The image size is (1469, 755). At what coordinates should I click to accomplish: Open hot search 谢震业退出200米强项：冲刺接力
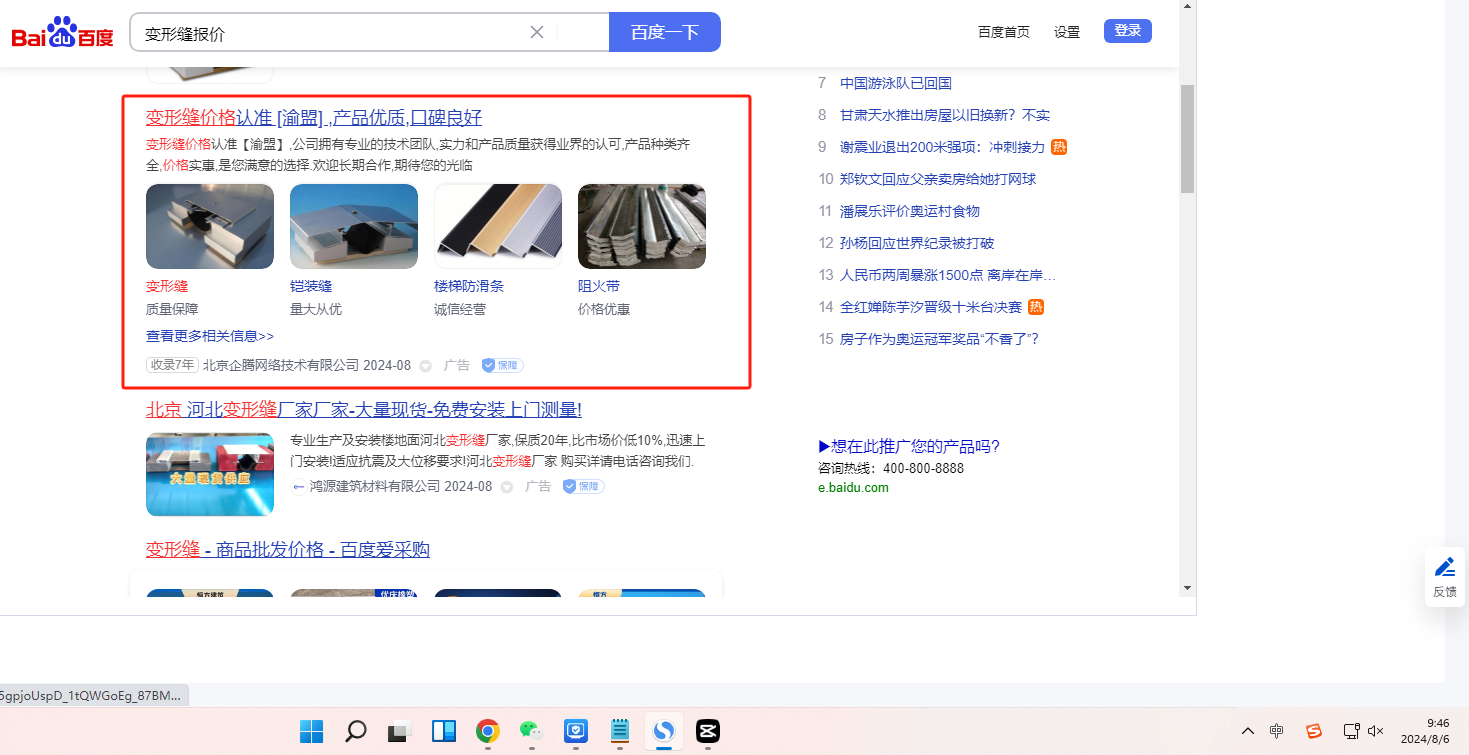tap(942, 147)
